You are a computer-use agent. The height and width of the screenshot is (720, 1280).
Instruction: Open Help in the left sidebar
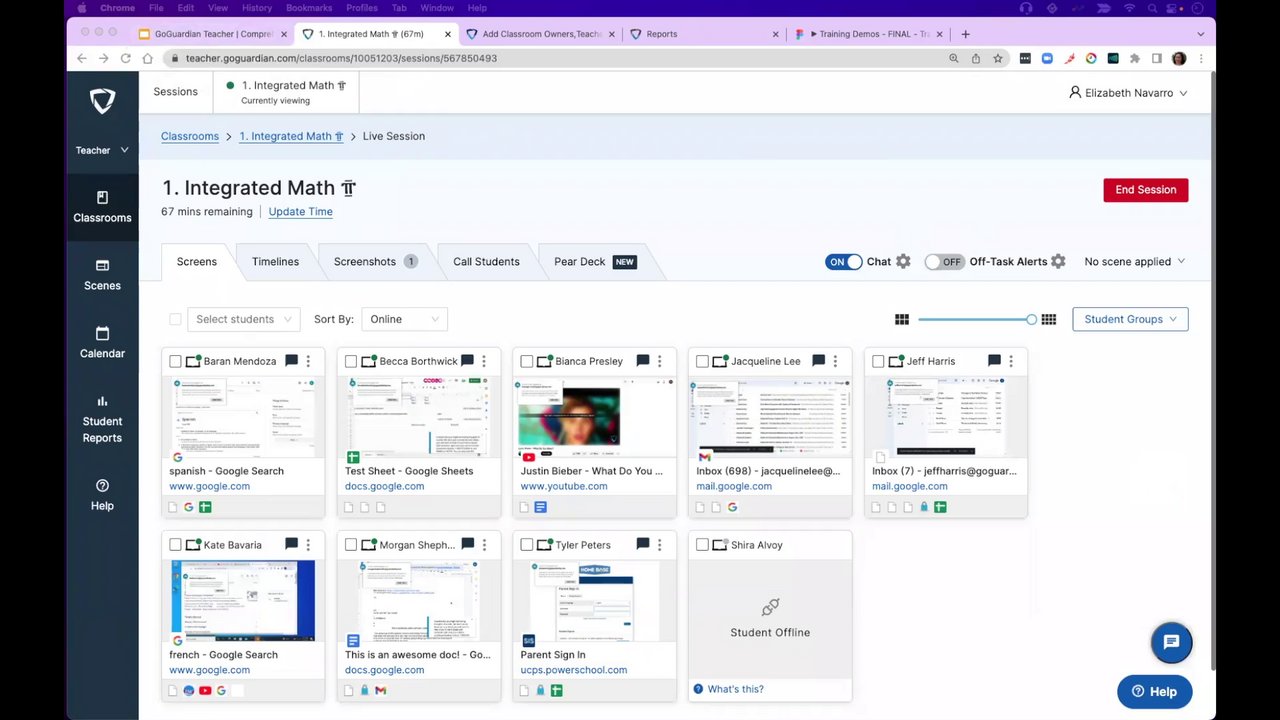pyautogui.click(x=102, y=495)
